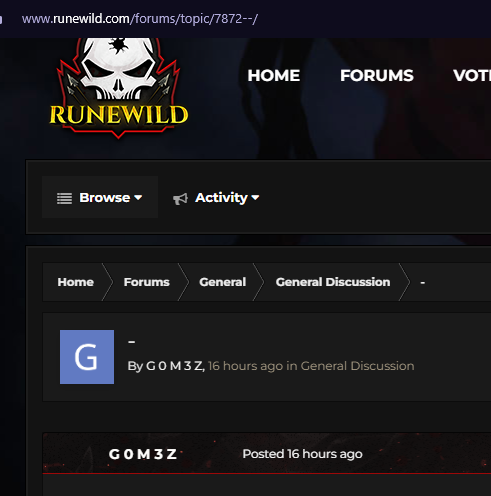Image resolution: width=491 pixels, height=496 pixels.
Task: Click the dash topic breadcrumb item
Action: coord(423,283)
